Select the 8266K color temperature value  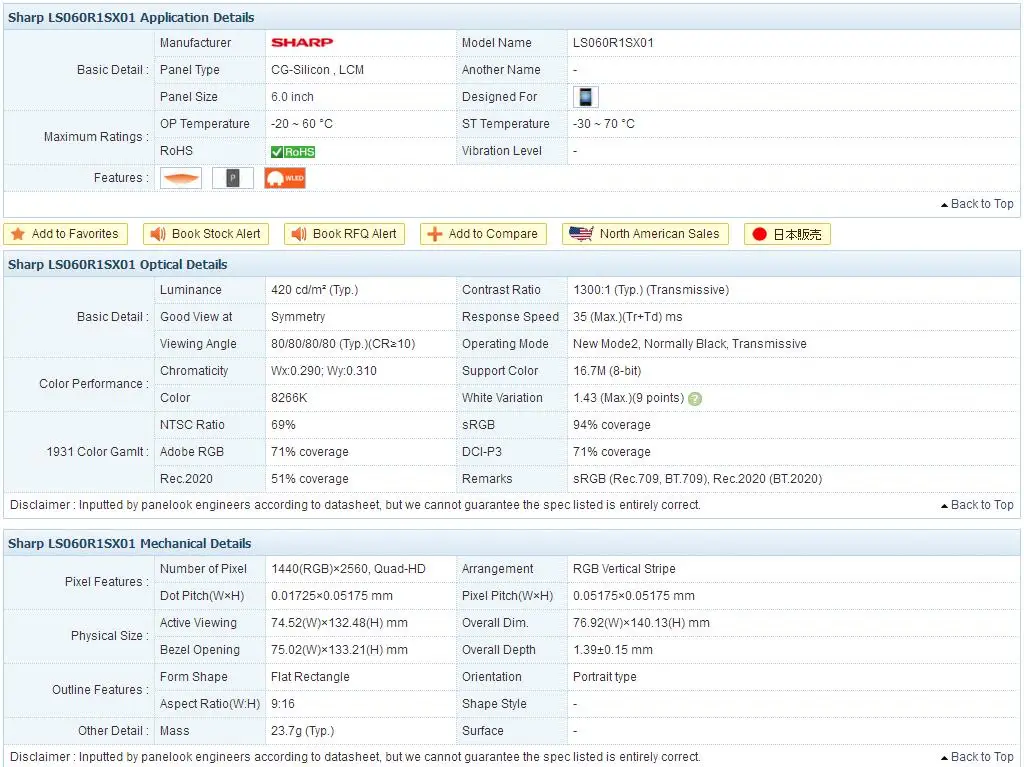(289, 398)
